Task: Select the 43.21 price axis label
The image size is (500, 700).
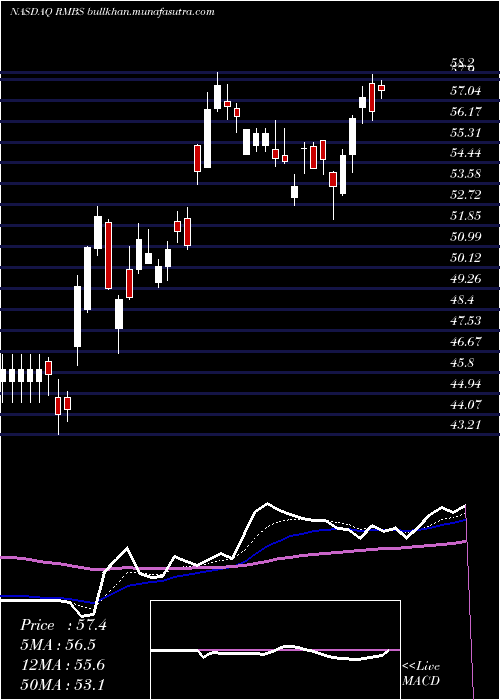Action: point(466,424)
